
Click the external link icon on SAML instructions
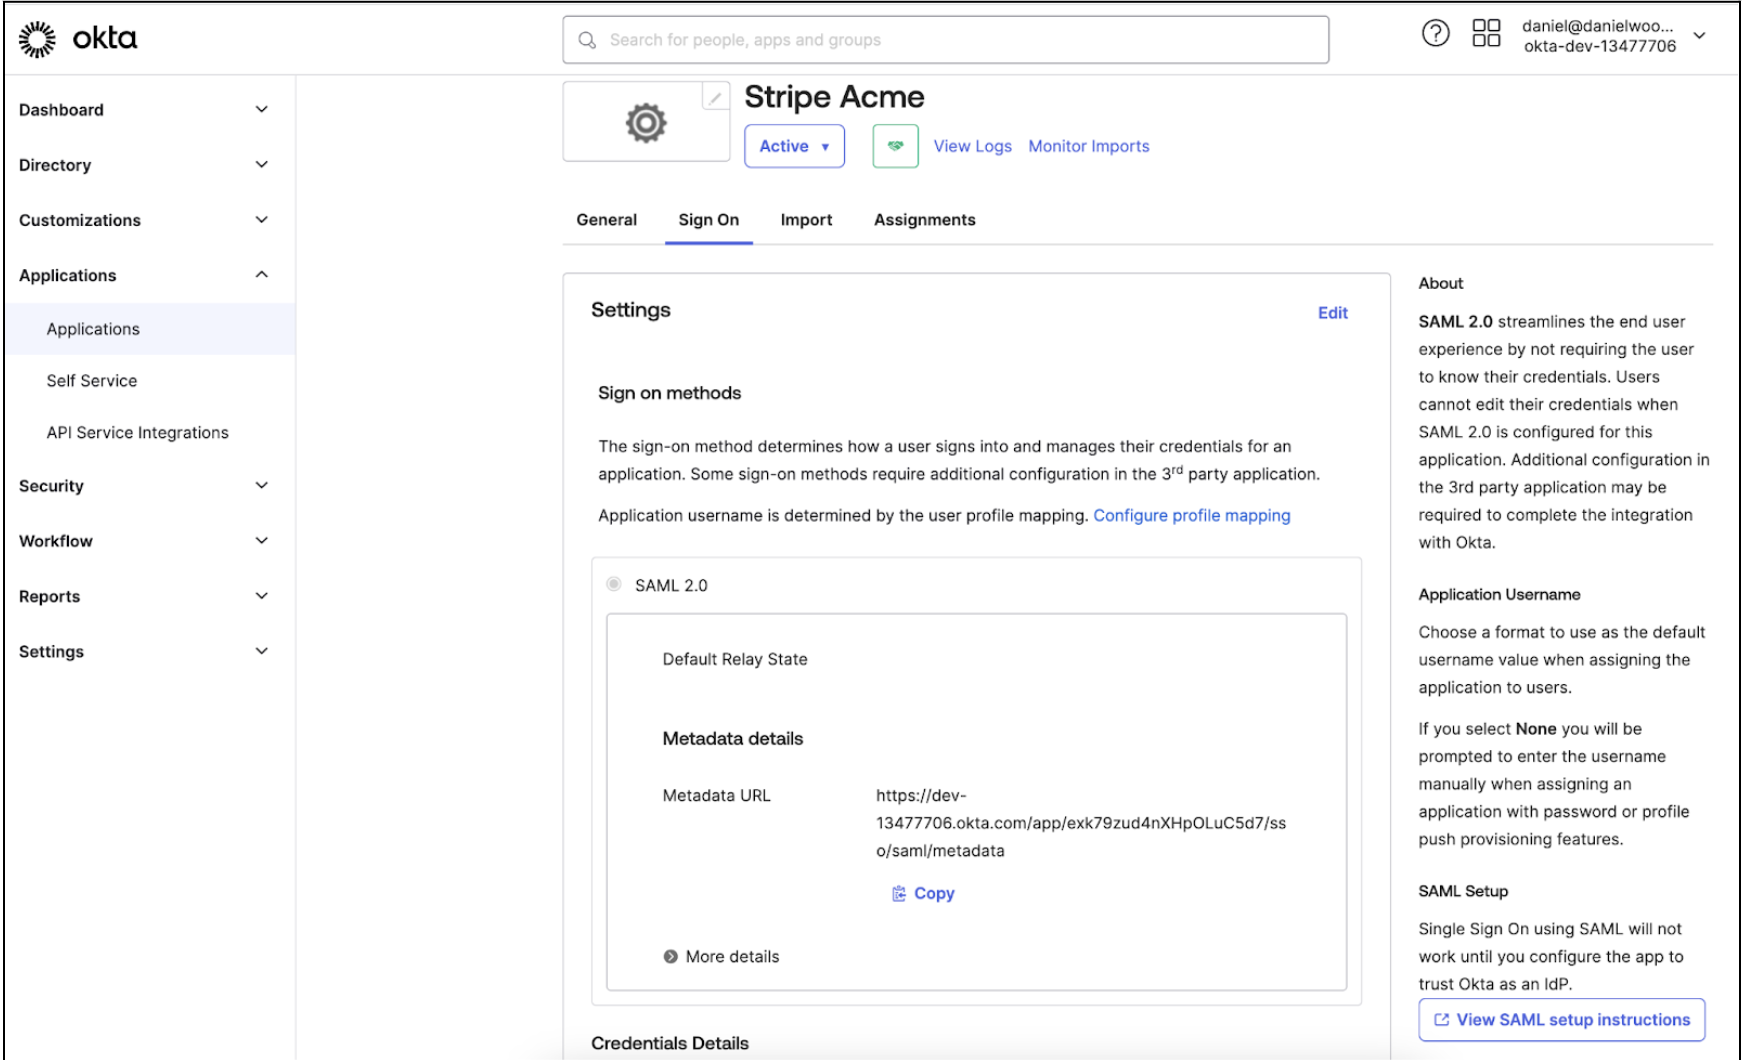(x=1441, y=1020)
